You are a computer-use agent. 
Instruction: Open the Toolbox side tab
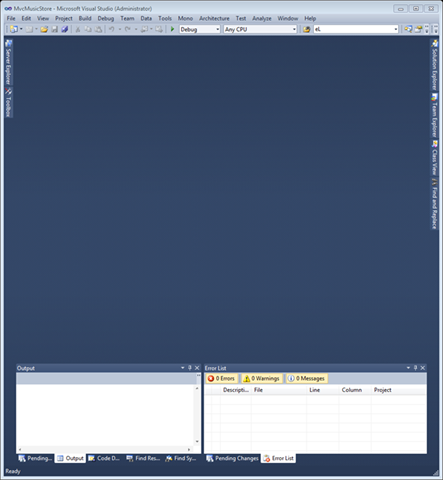[x=8, y=103]
